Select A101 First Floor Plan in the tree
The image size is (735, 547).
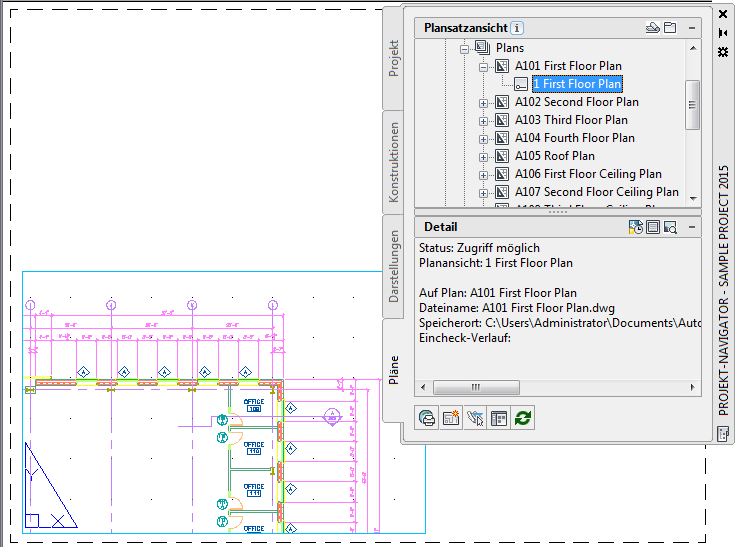568,66
